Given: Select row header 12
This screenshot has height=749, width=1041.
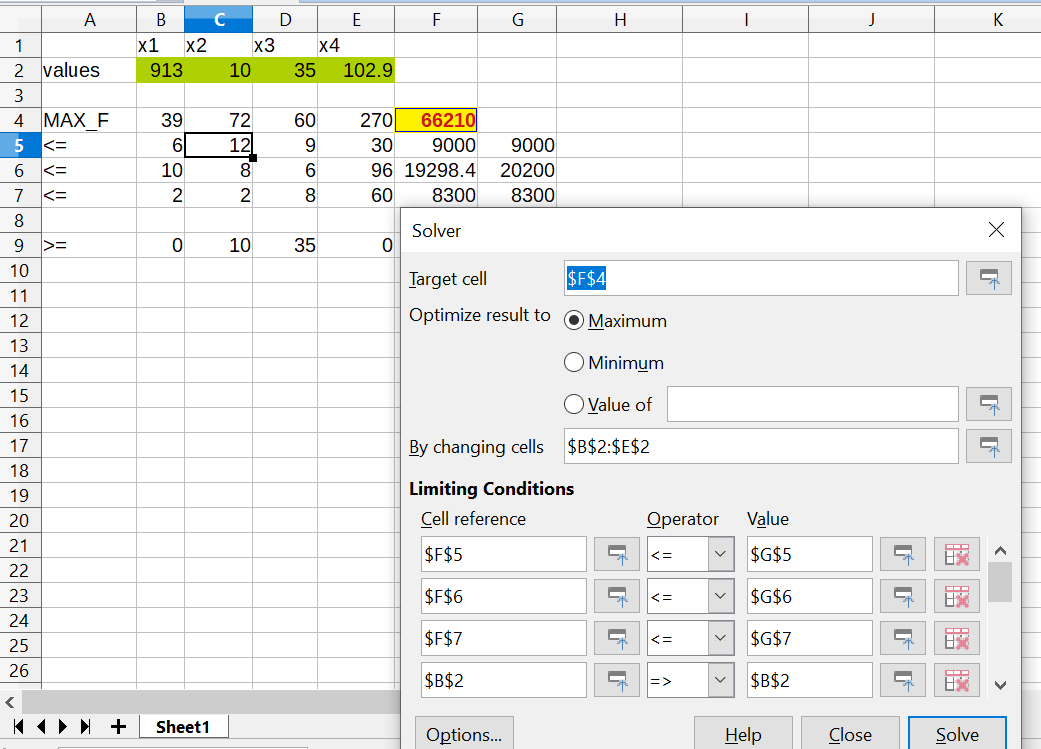Looking at the screenshot, I should click(x=20, y=321).
